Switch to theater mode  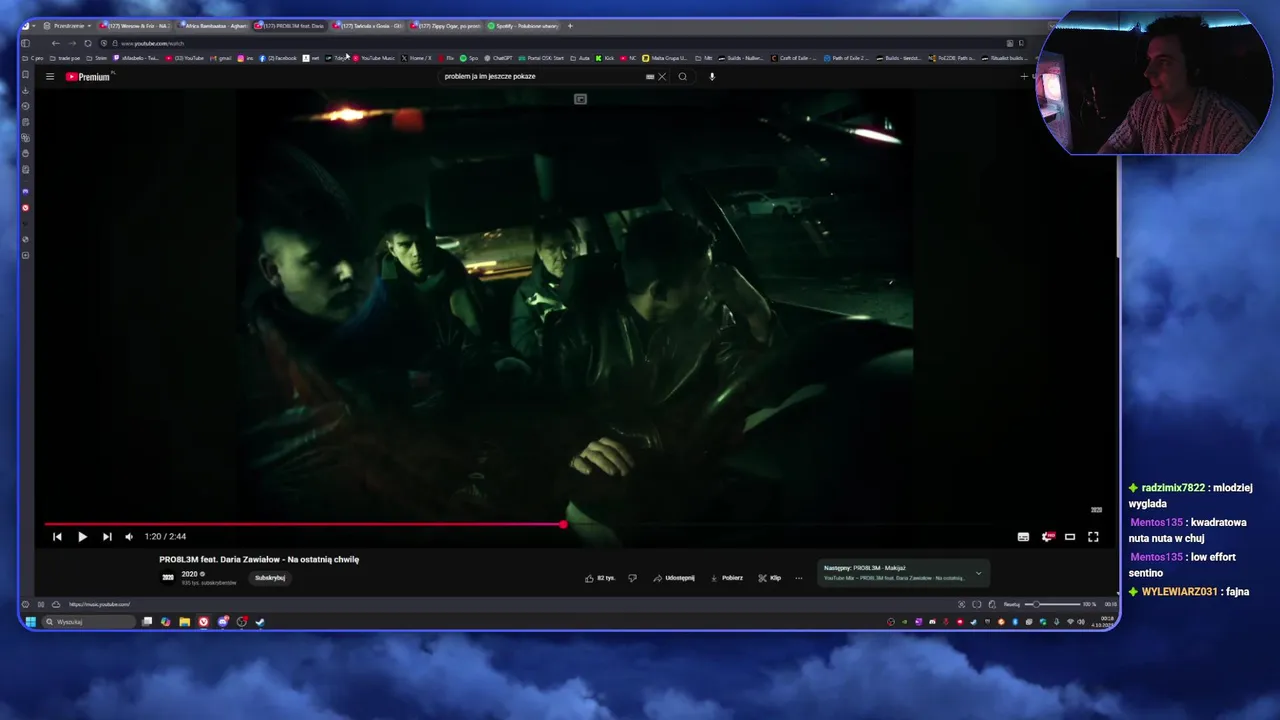coord(1070,537)
